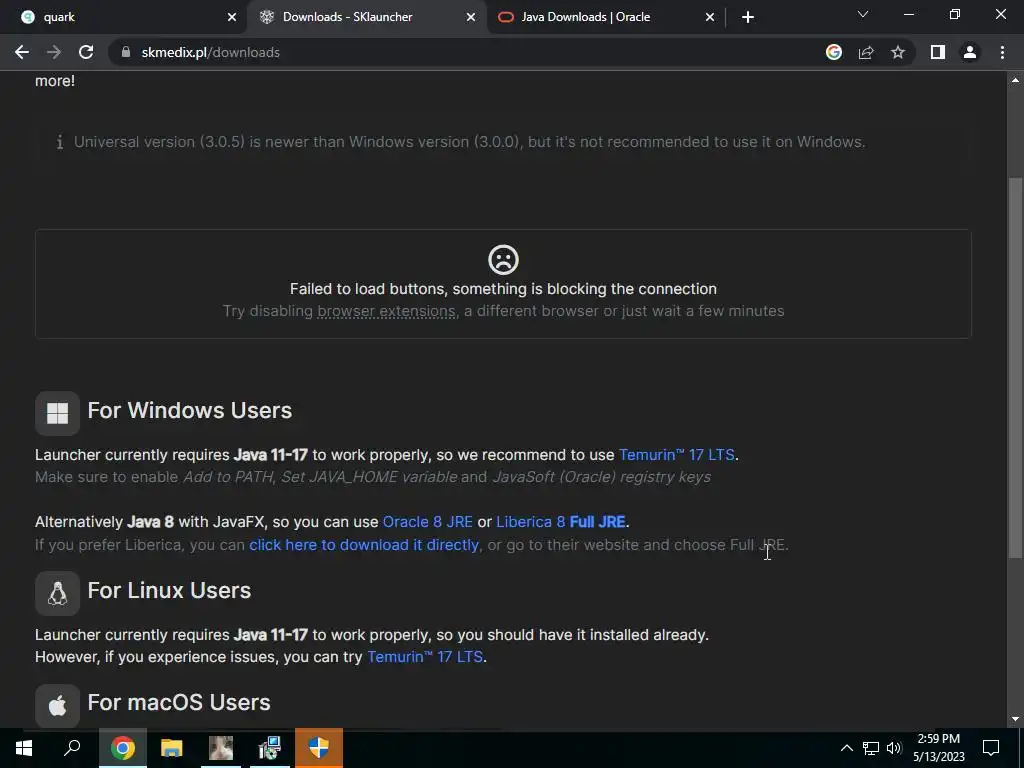Click the cat photo taskbar app

[x=221, y=748]
